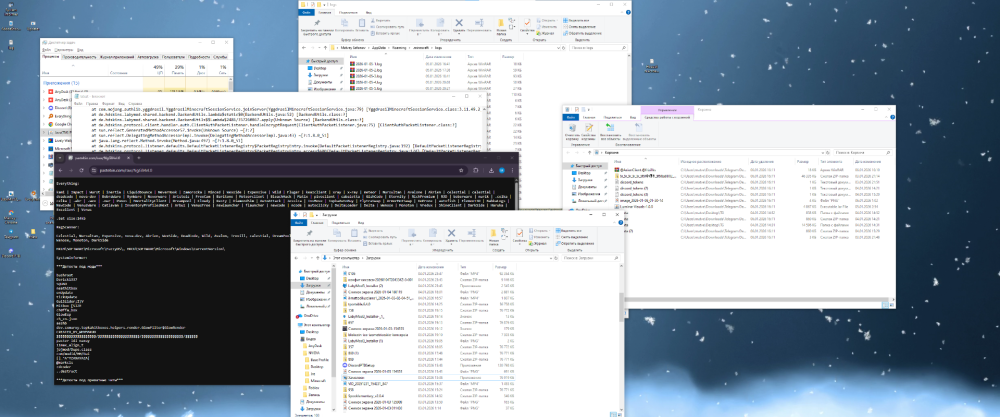Sort logs window by Size column header
The image size is (1000, 417).
[x=508, y=57]
